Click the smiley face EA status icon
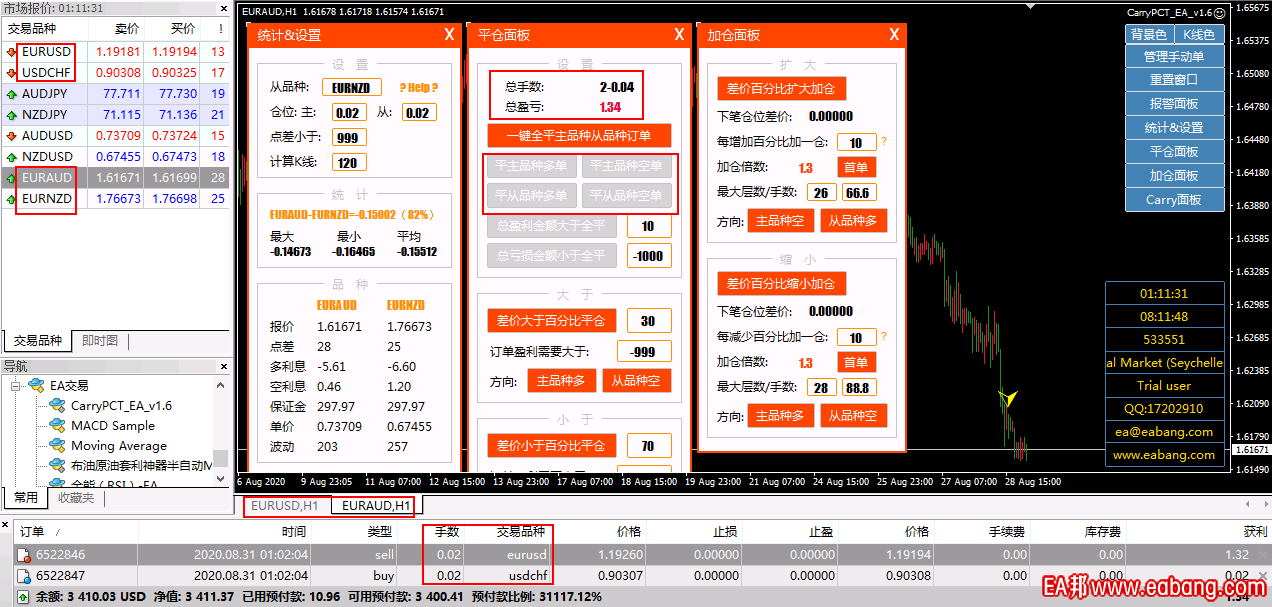The width and height of the screenshot is (1272, 607). coord(1219,13)
